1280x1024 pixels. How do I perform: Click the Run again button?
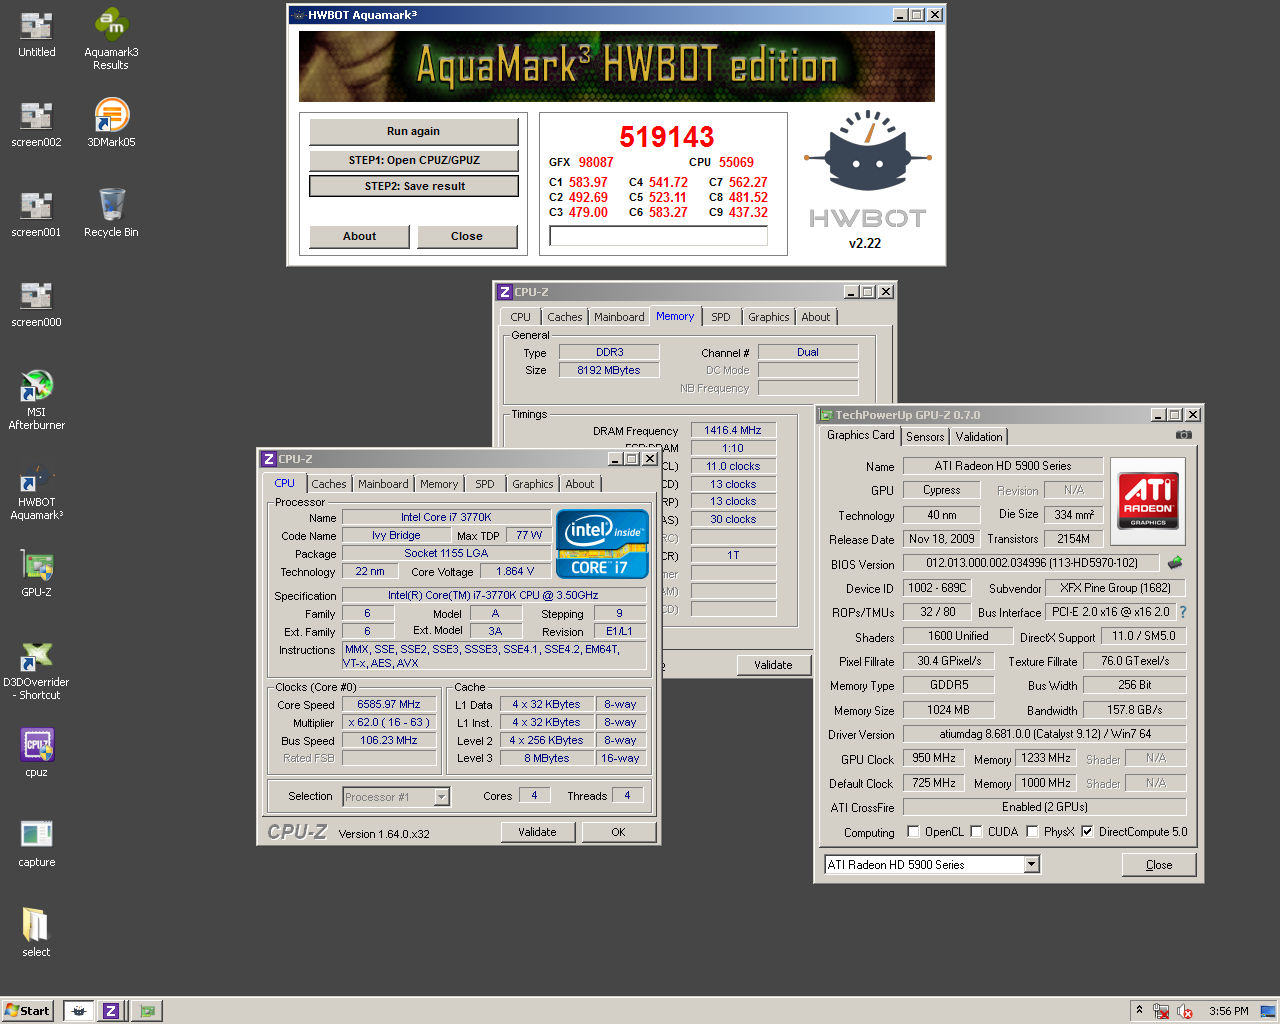pos(414,132)
